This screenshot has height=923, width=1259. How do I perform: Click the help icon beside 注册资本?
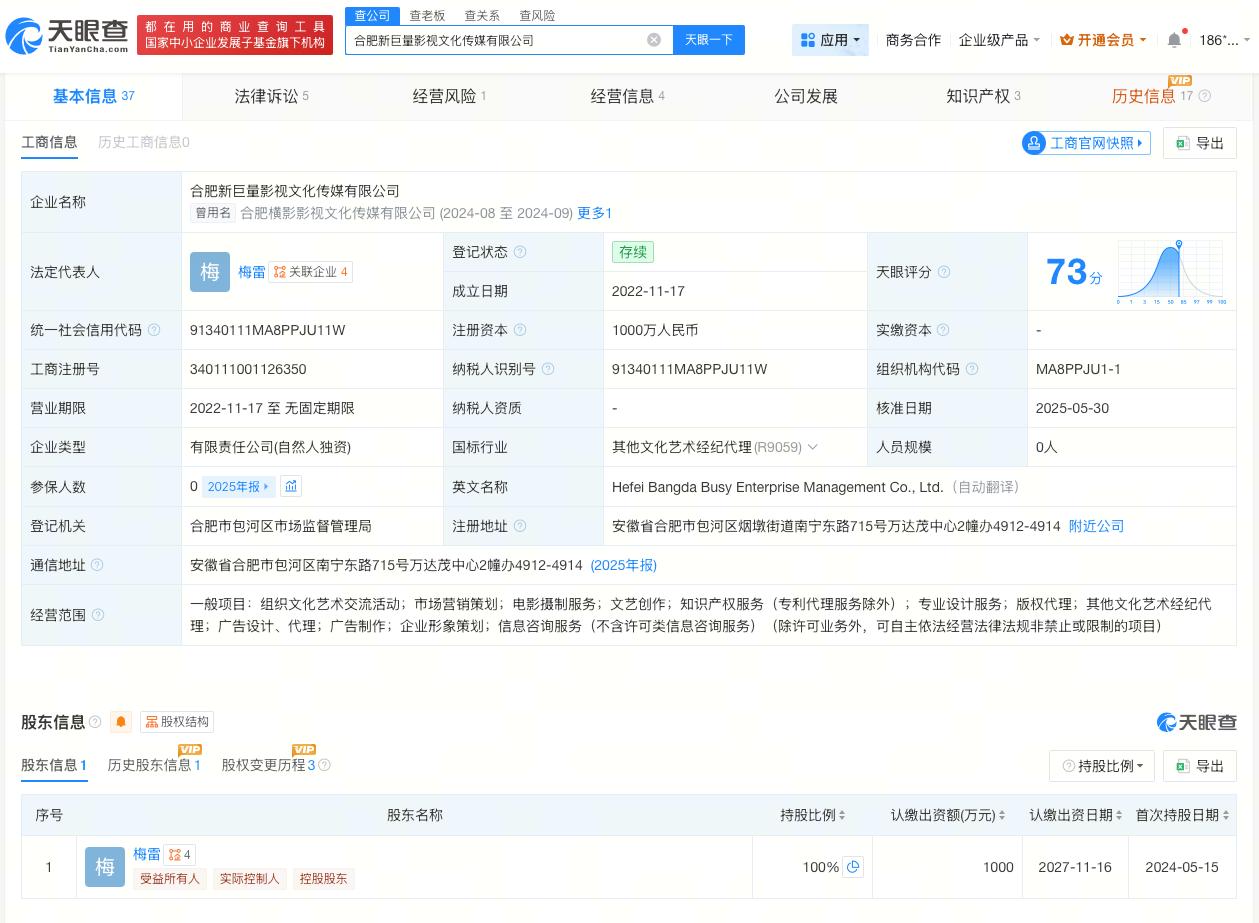pyautogui.click(x=520, y=330)
